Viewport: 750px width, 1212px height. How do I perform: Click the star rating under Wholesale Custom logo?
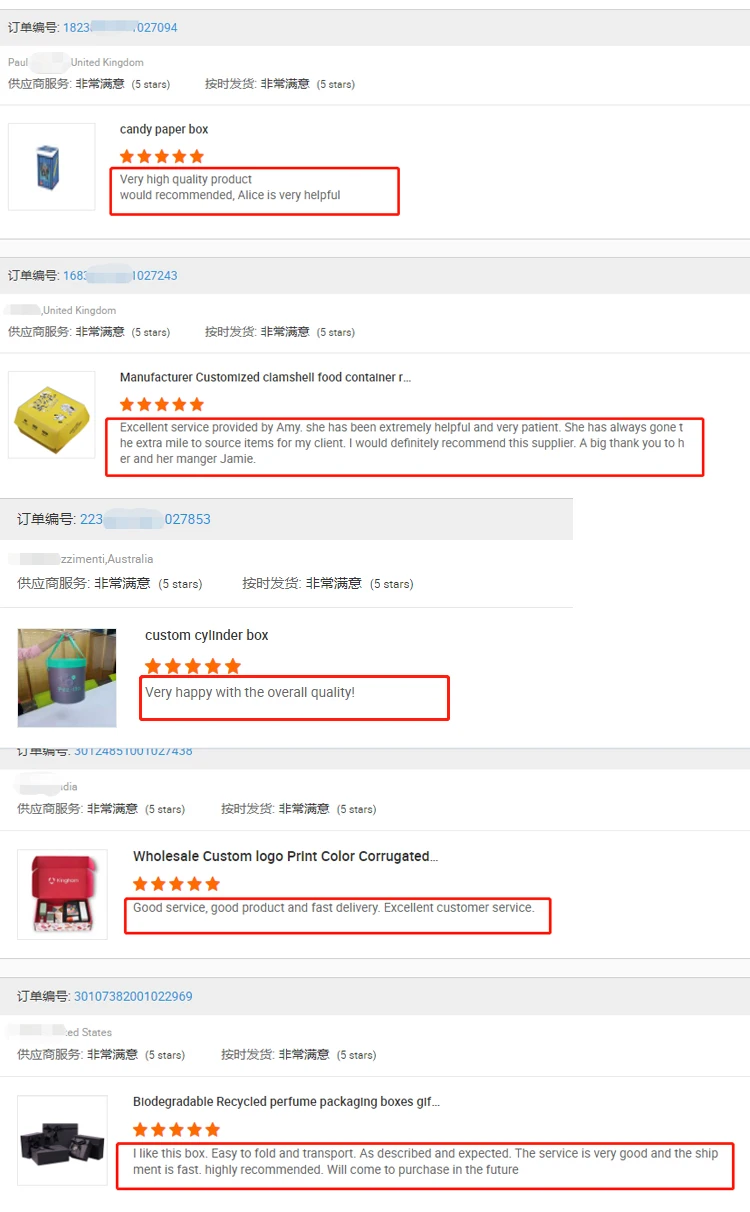tap(176, 884)
